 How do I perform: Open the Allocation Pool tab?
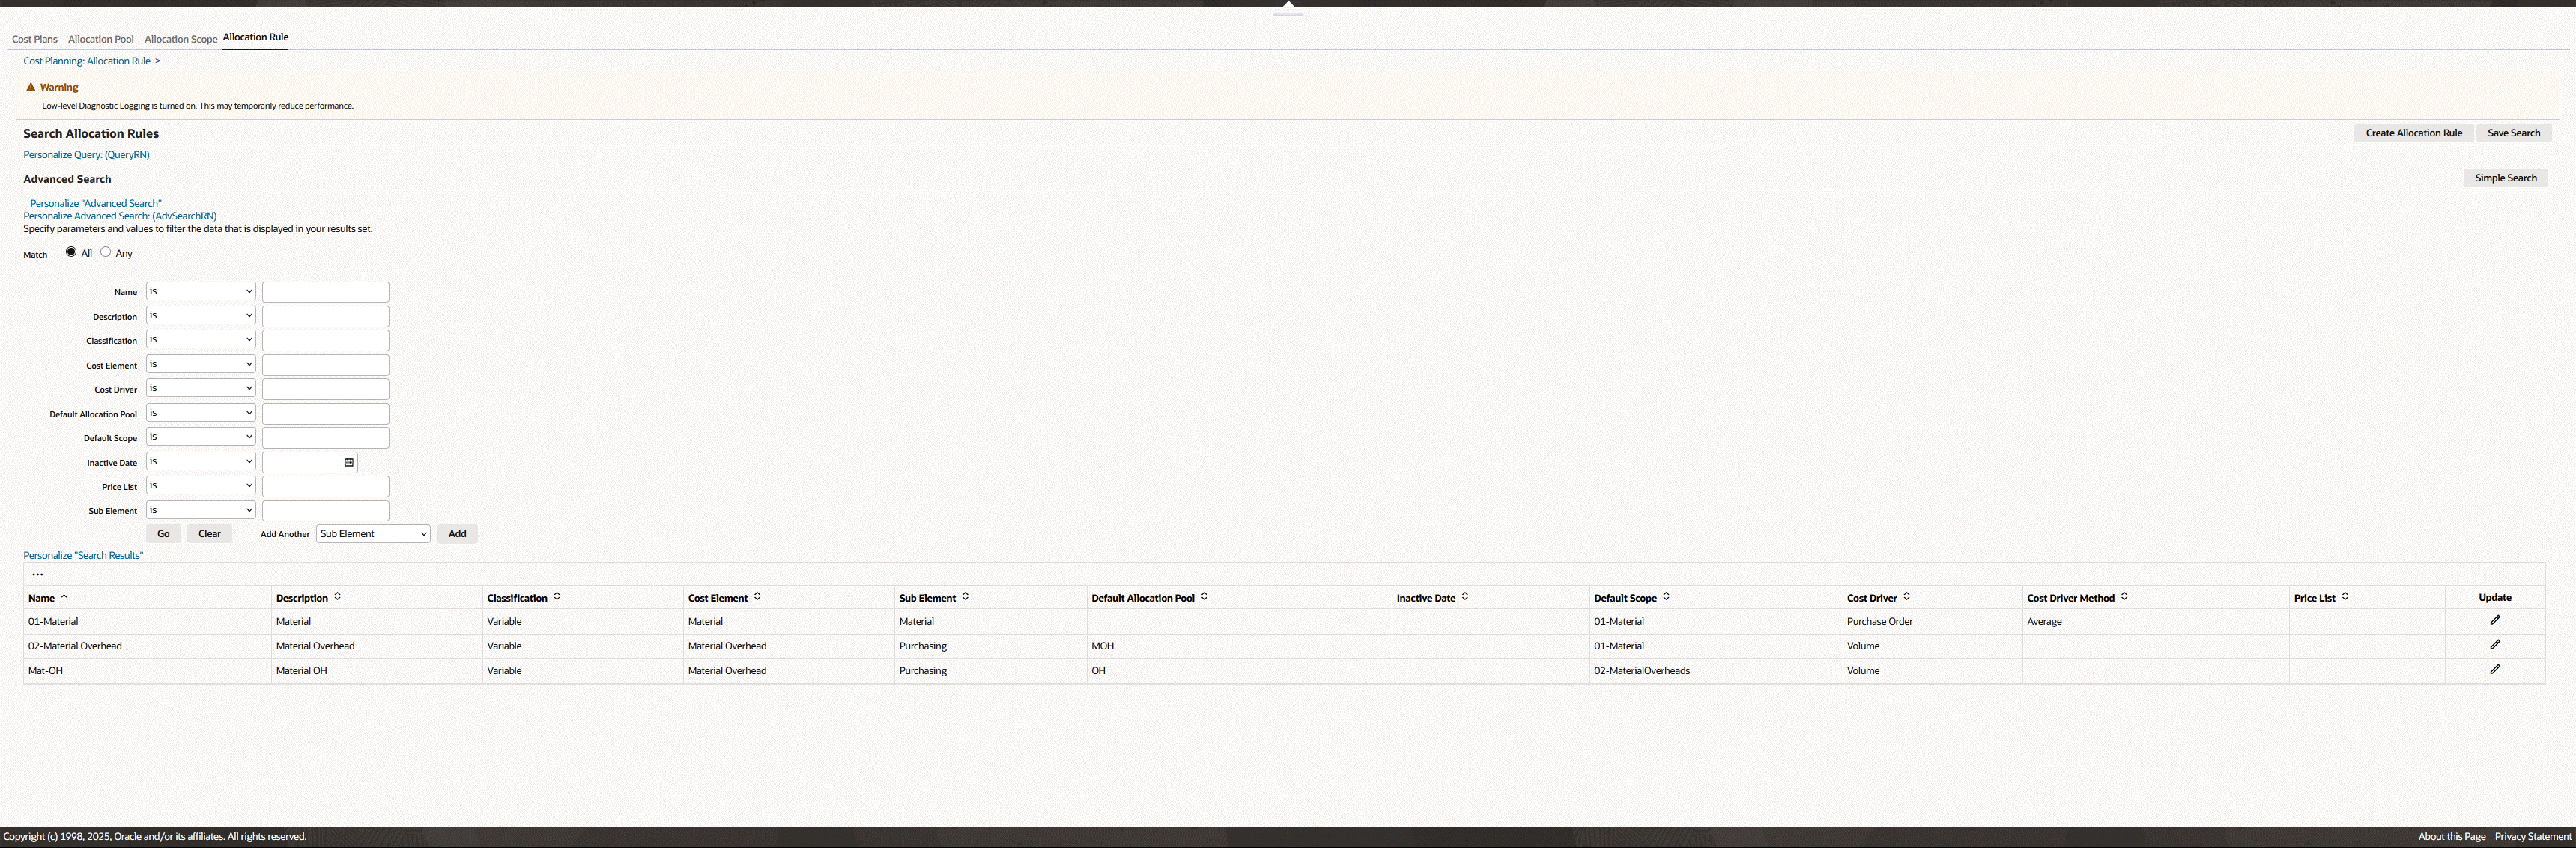[101, 39]
